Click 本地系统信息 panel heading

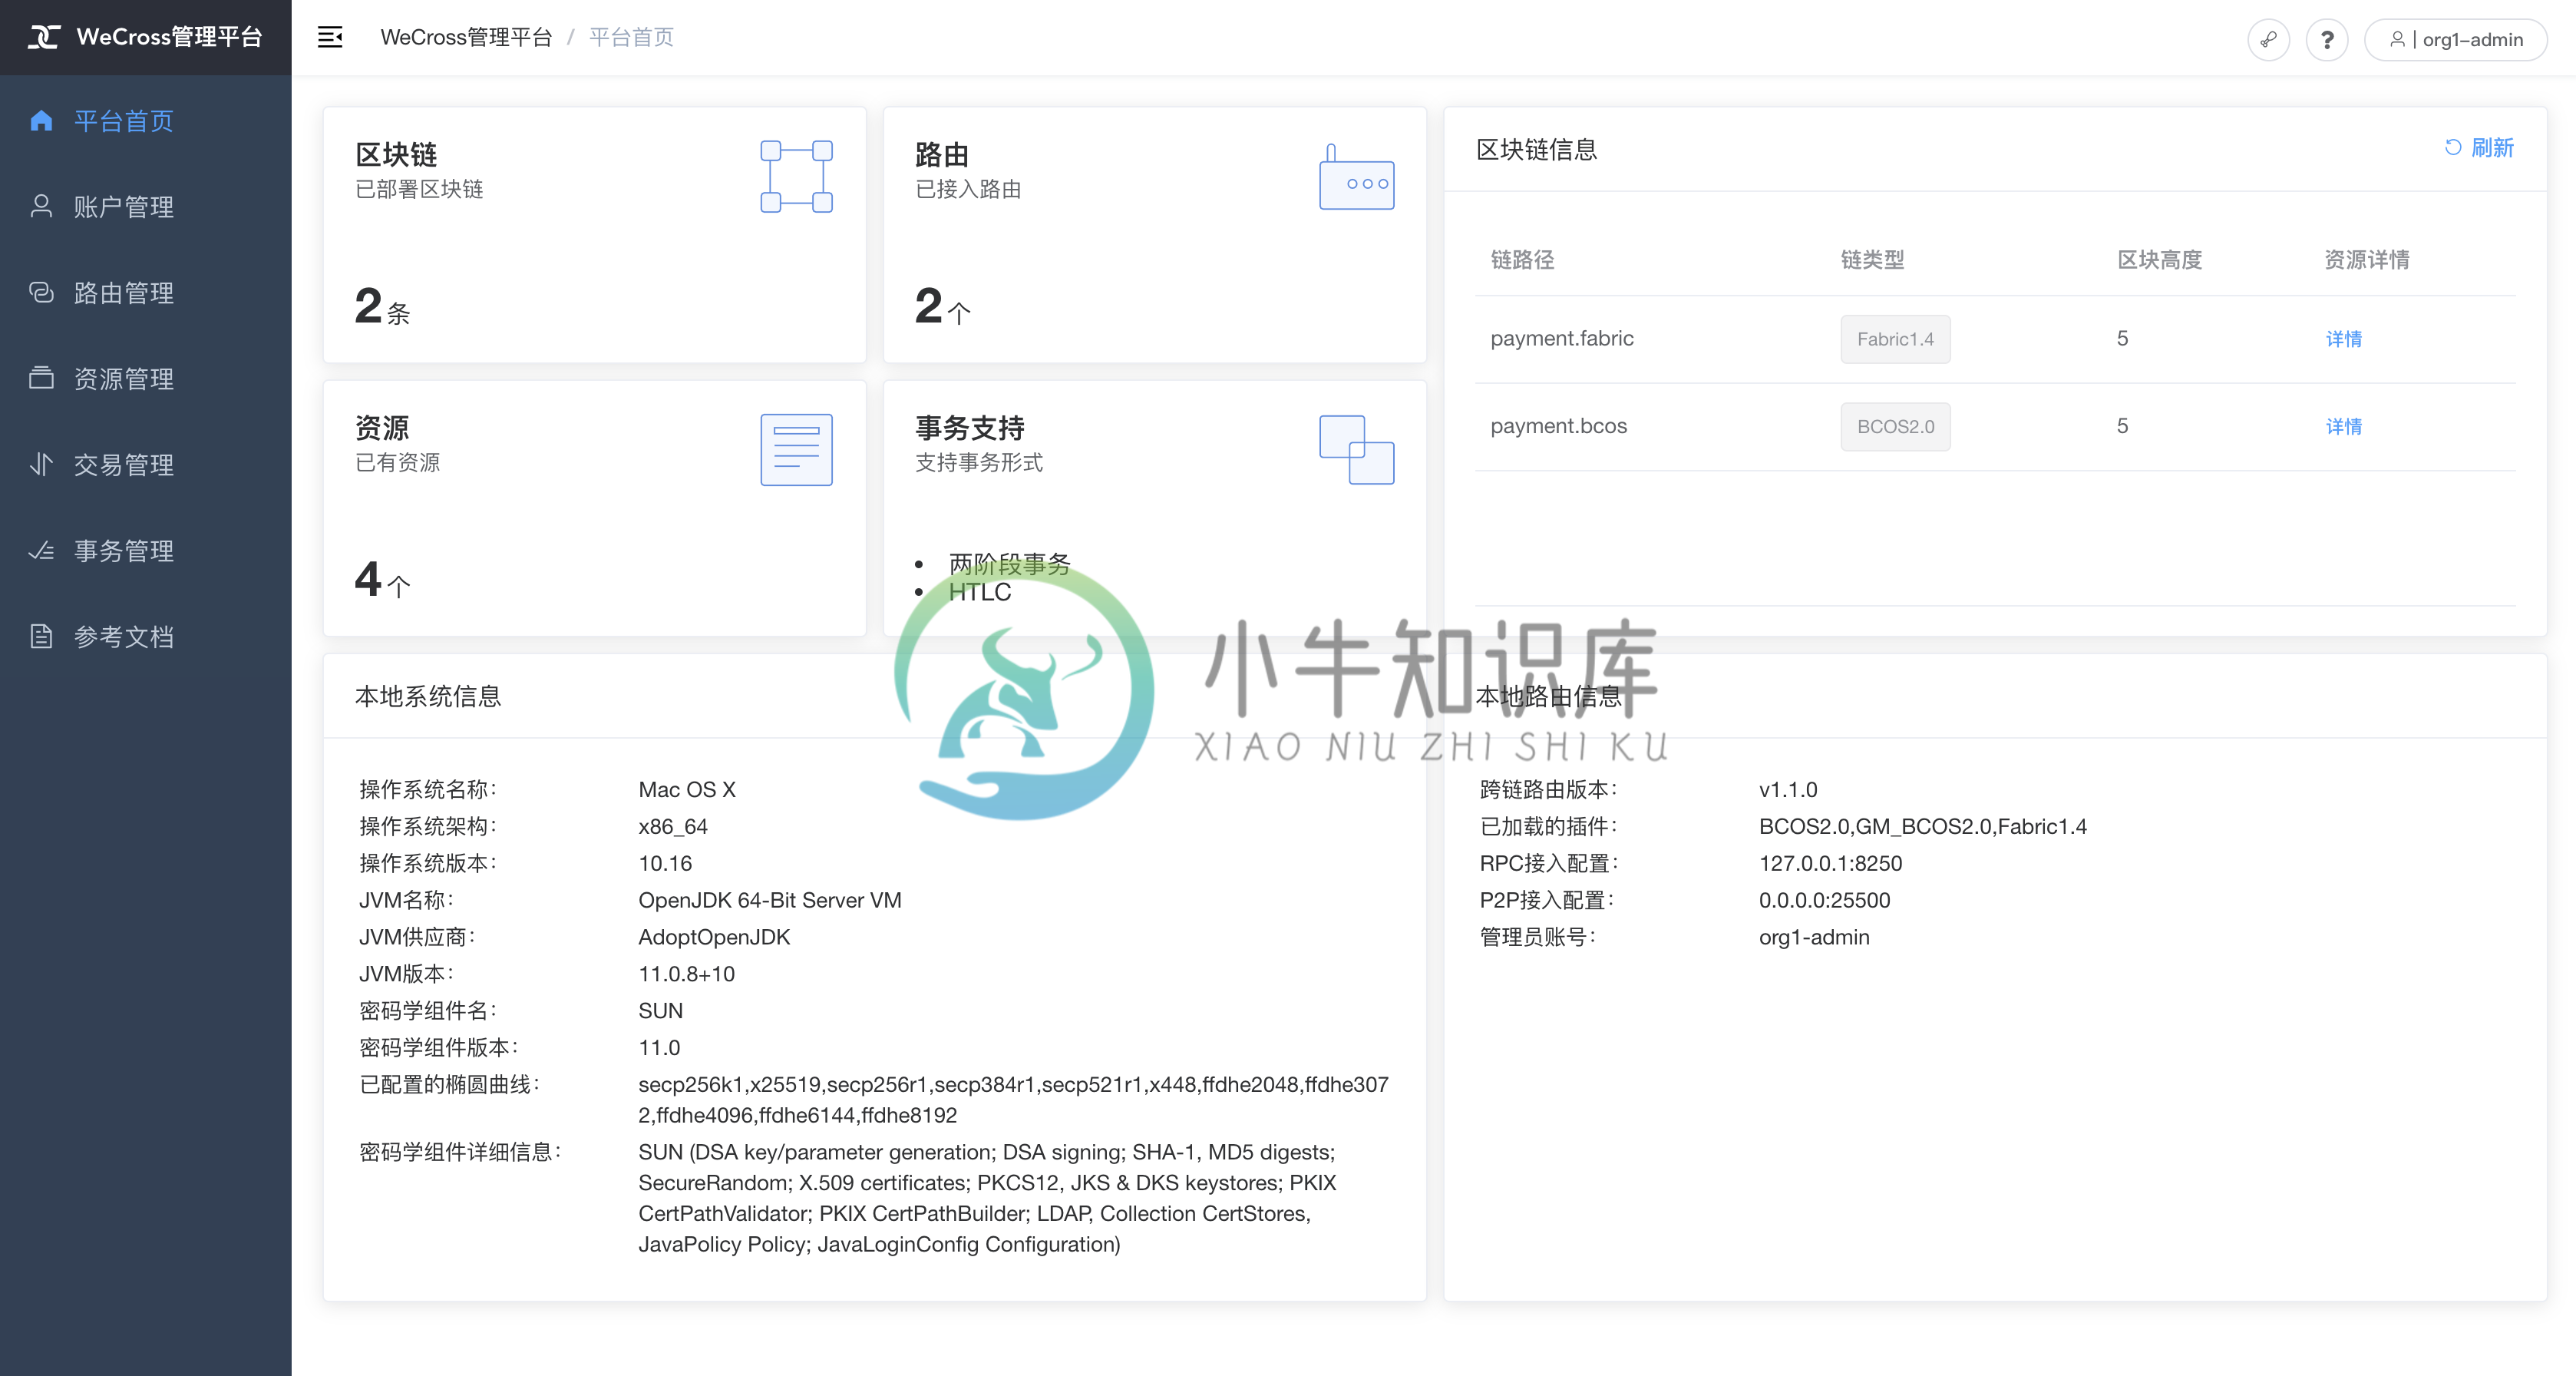(428, 696)
